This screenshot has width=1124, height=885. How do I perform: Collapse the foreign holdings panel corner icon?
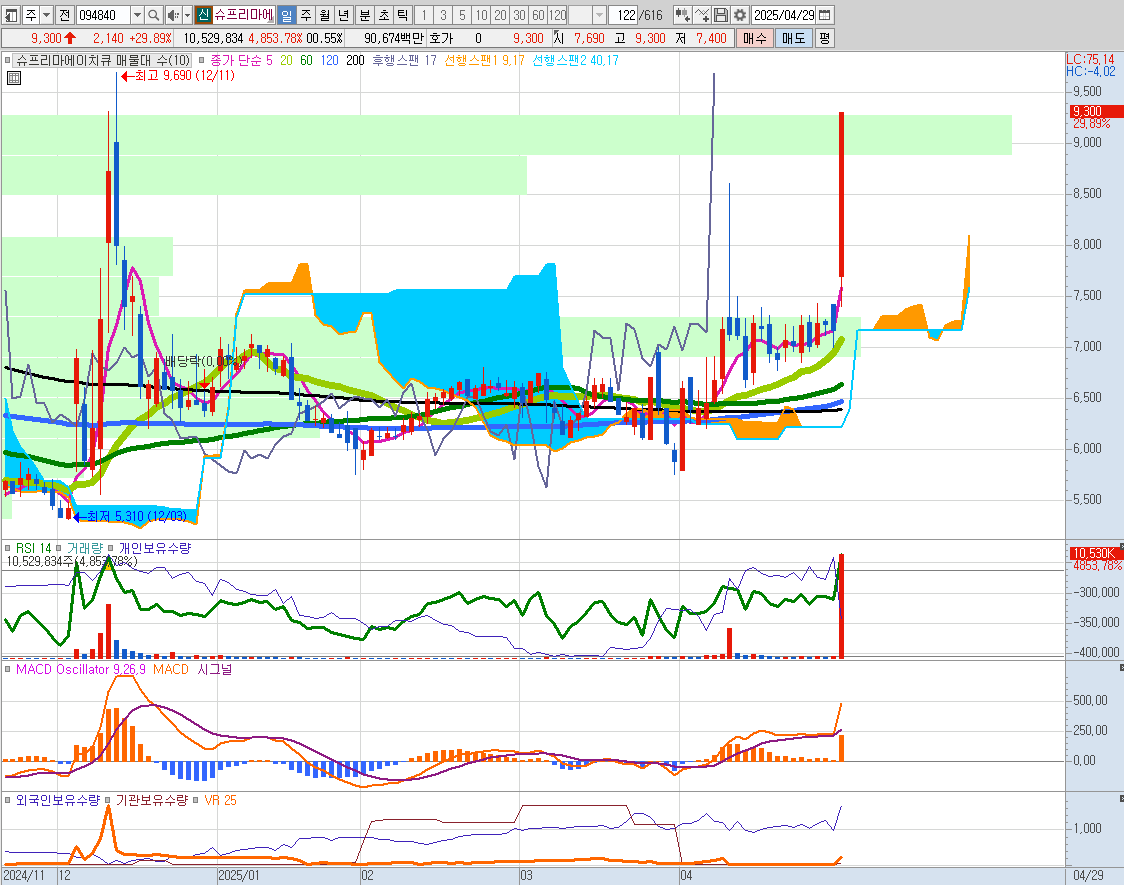tap(1120, 798)
